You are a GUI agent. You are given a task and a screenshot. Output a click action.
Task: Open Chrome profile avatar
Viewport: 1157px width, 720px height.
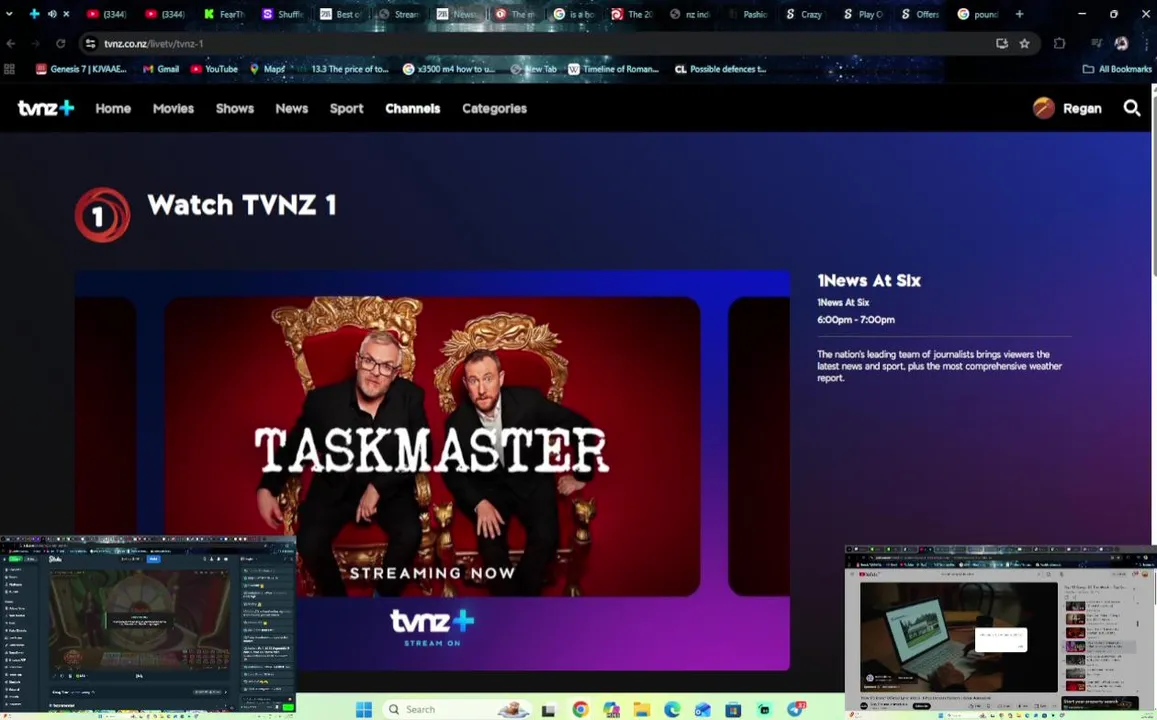(x=1122, y=44)
